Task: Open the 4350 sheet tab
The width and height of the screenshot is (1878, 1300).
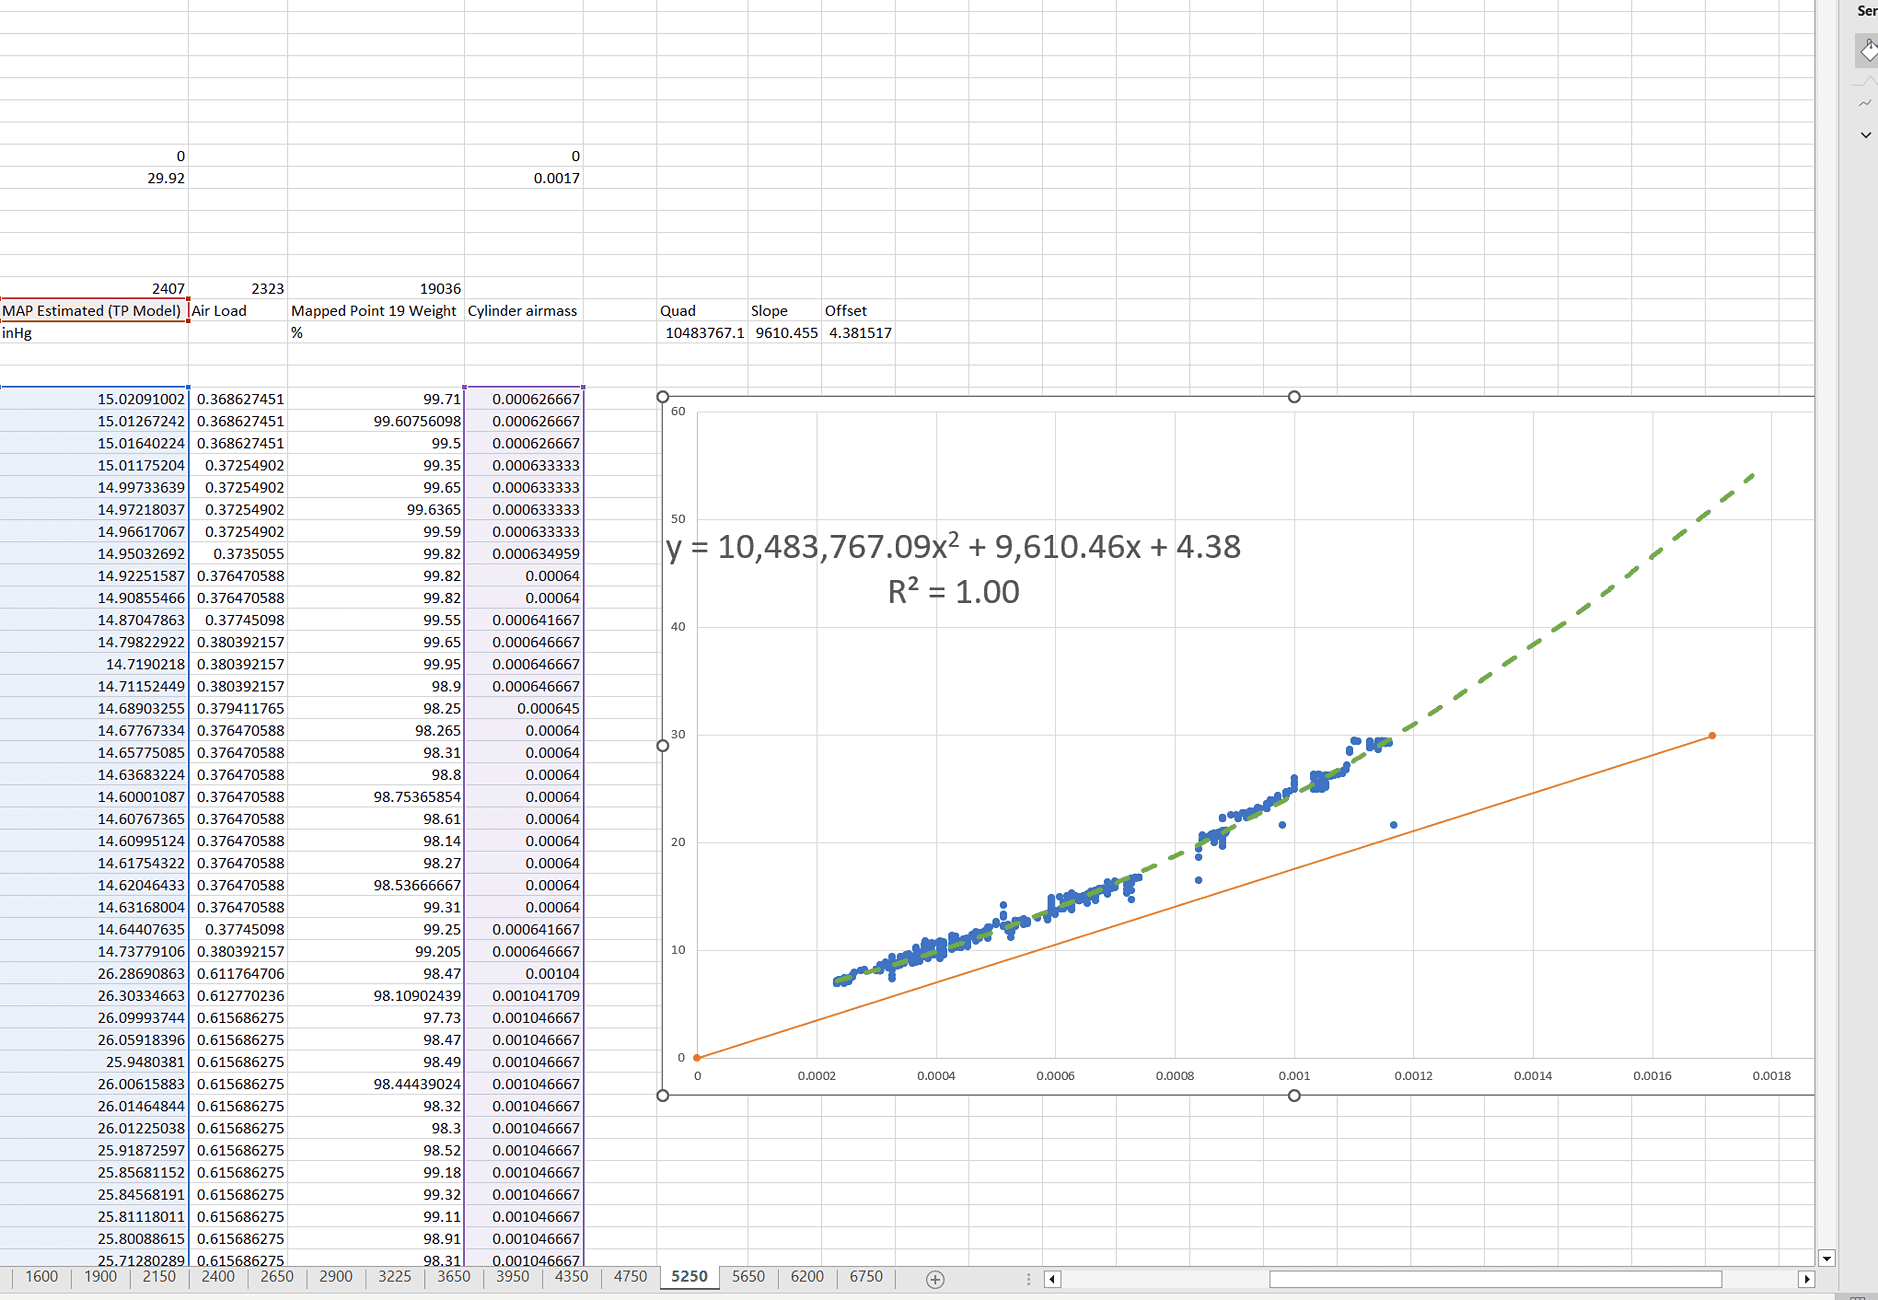Action: [x=572, y=1277]
